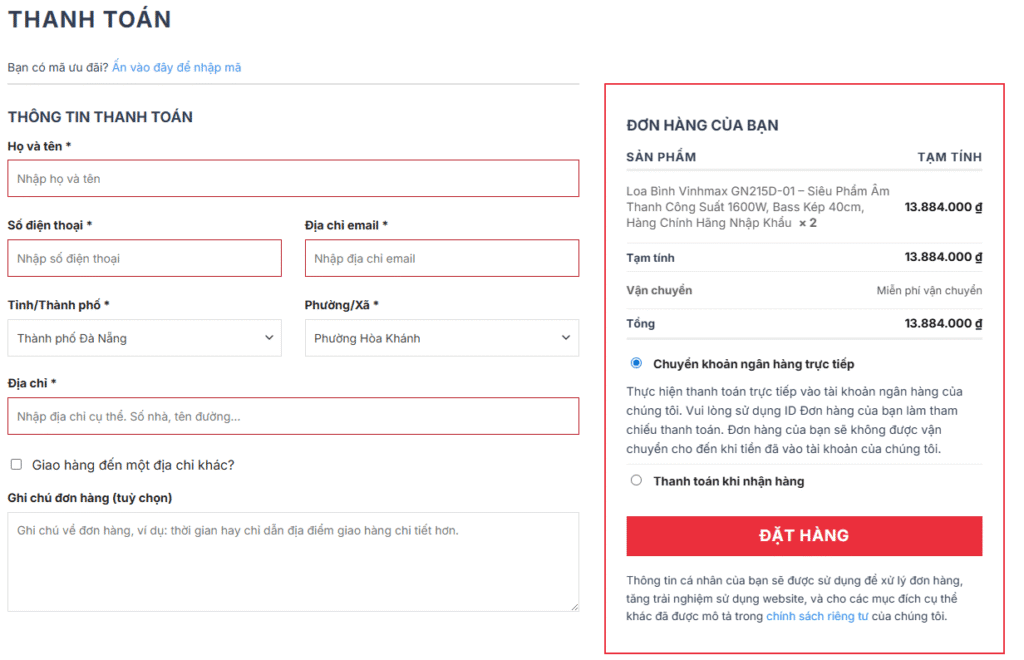Screen dimensions: 1024x660
Task: Click the order notes resize handle
Action: (x=574, y=606)
